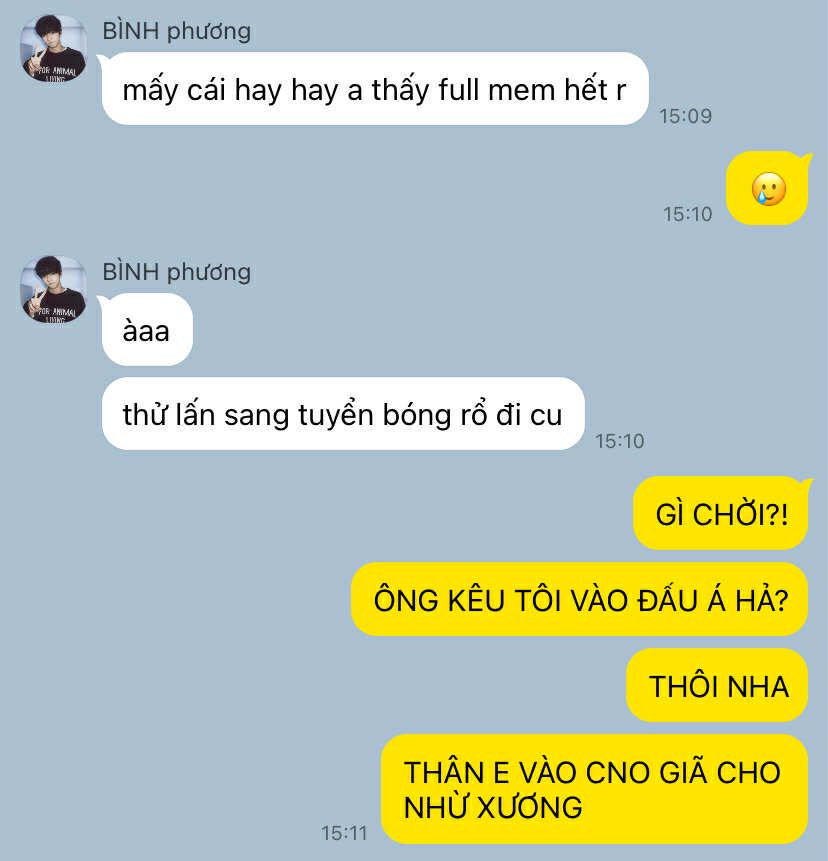
Task: Tap the BÌNH phương name above 'àaa'
Action: pos(176,272)
